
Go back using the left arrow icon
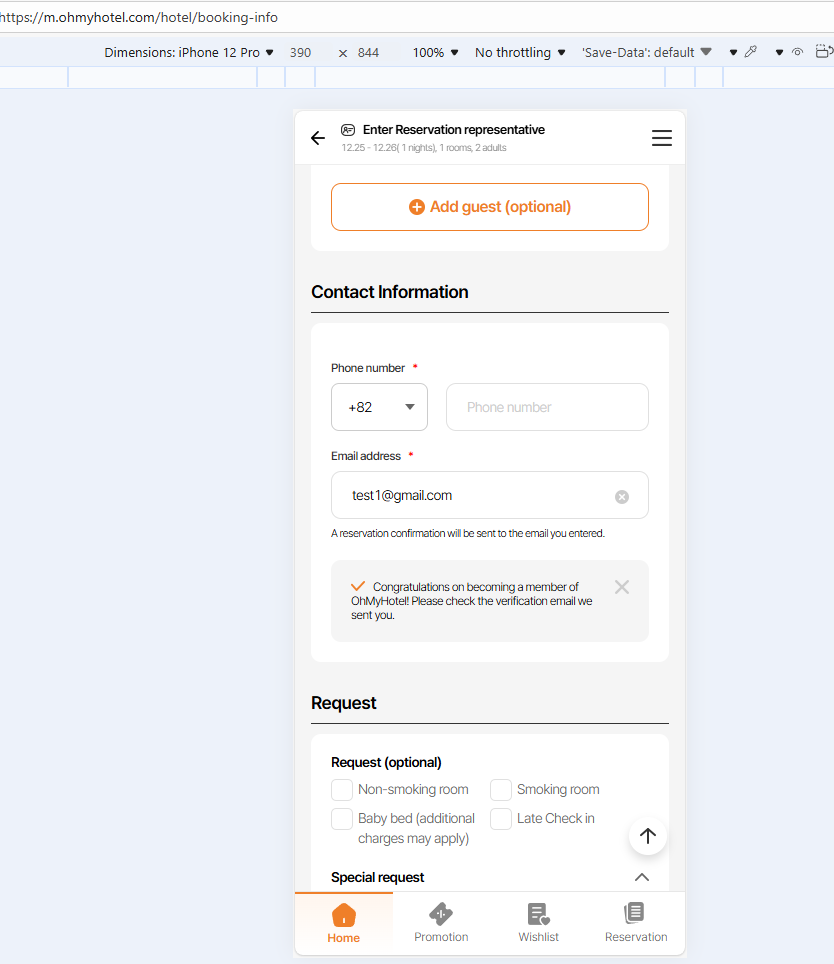(x=318, y=138)
